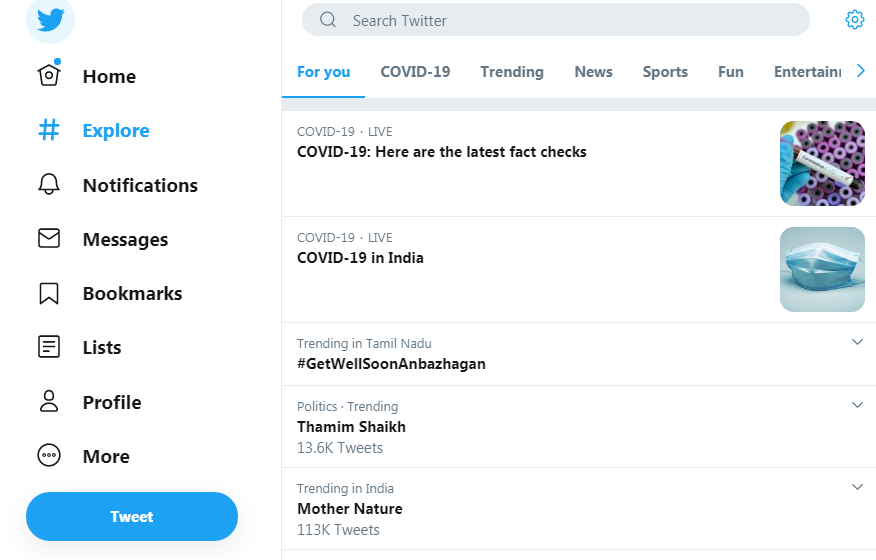Switch to the COVID-19 tab

(x=415, y=72)
